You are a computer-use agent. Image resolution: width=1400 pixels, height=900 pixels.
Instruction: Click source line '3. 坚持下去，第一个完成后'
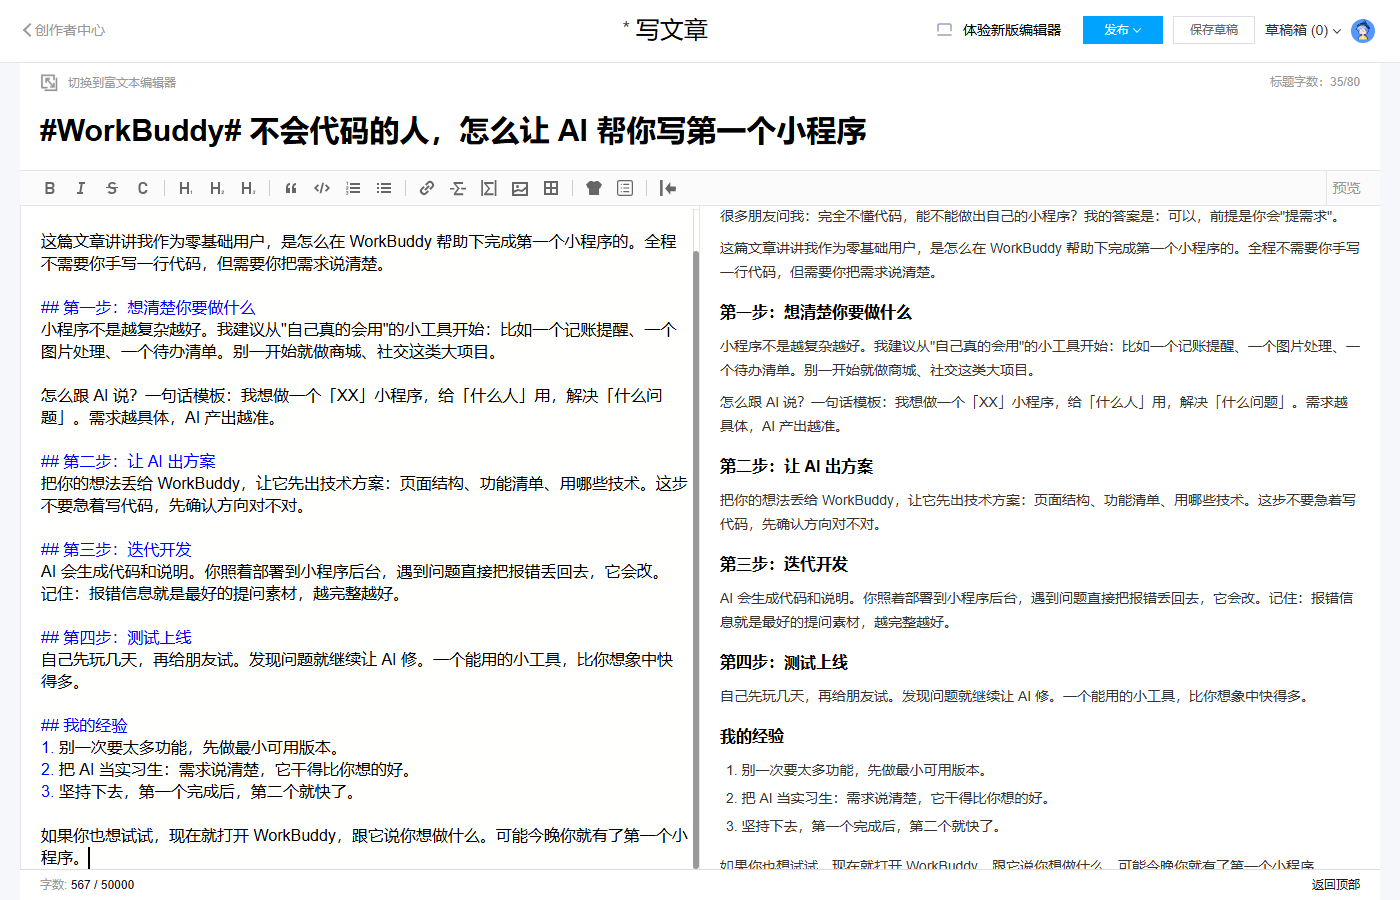(201, 792)
